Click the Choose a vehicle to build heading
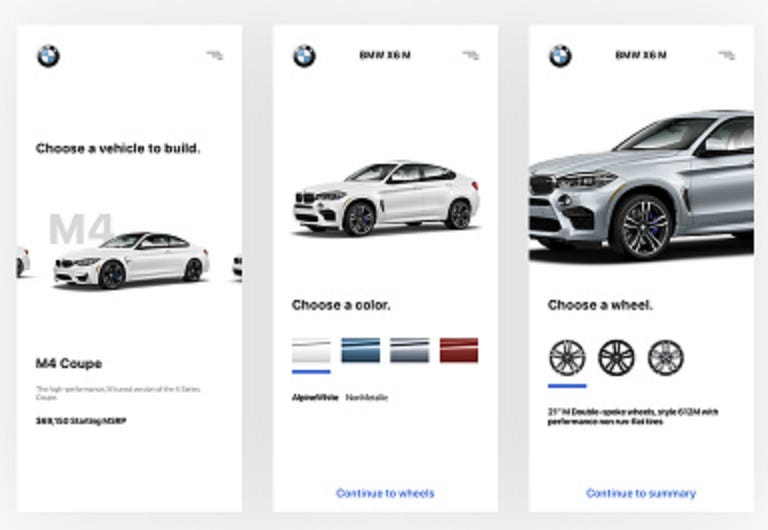 pyautogui.click(x=118, y=148)
